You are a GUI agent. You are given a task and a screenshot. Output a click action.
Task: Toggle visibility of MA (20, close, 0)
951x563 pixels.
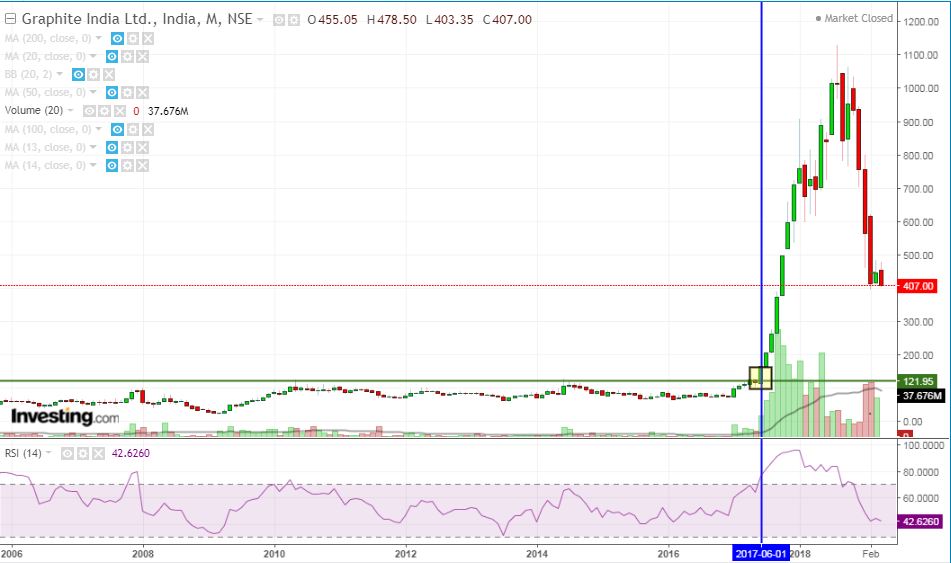pos(112,56)
